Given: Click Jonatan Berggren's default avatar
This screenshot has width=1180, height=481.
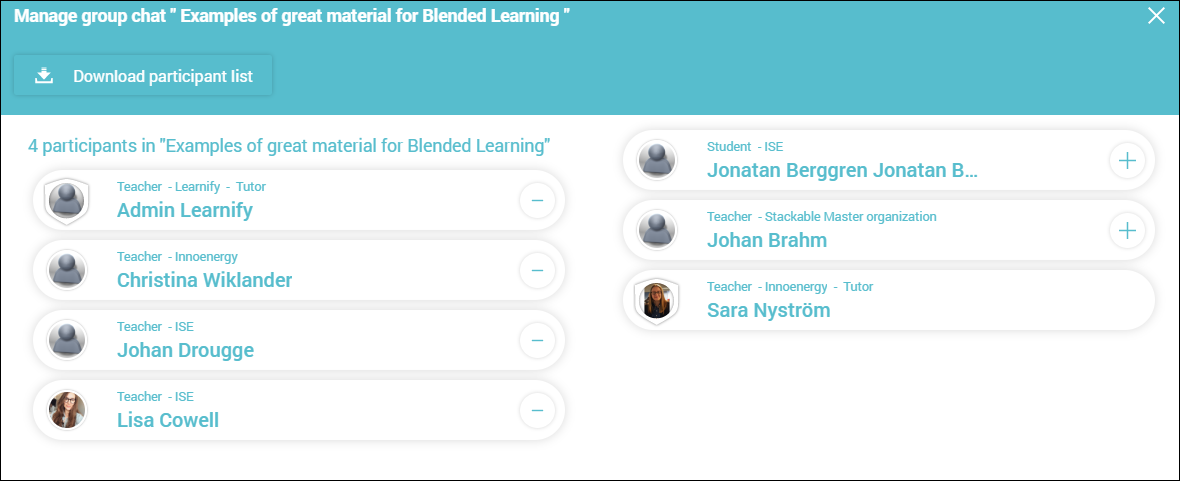Looking at the screenshot, I should [x=657, y=160].
